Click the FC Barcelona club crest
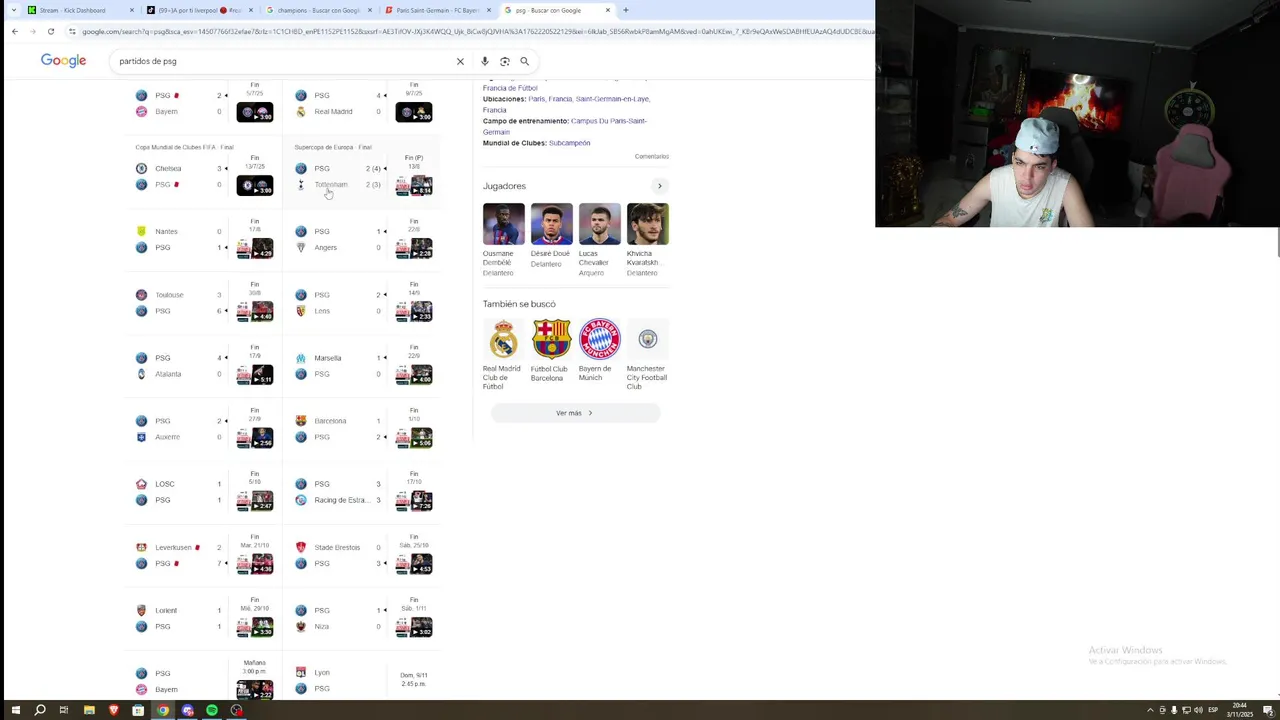Viewport: 1280px width, 720px height. point(551,339)
